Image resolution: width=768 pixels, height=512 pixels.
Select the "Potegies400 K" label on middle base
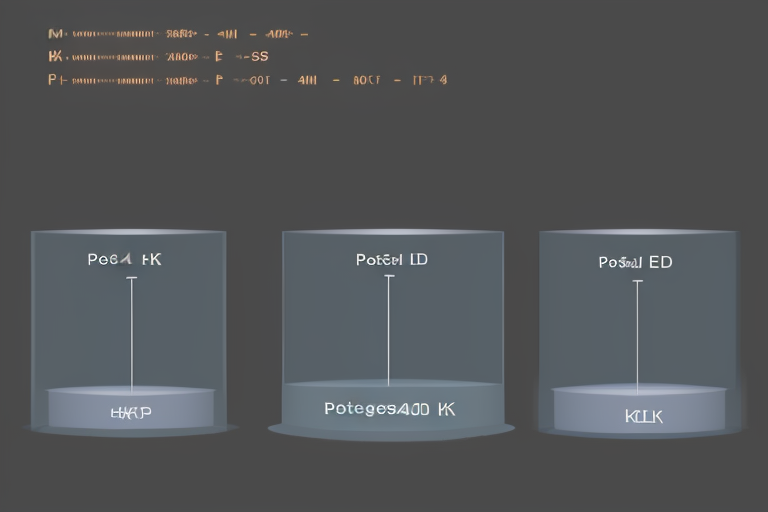(388, 408)
